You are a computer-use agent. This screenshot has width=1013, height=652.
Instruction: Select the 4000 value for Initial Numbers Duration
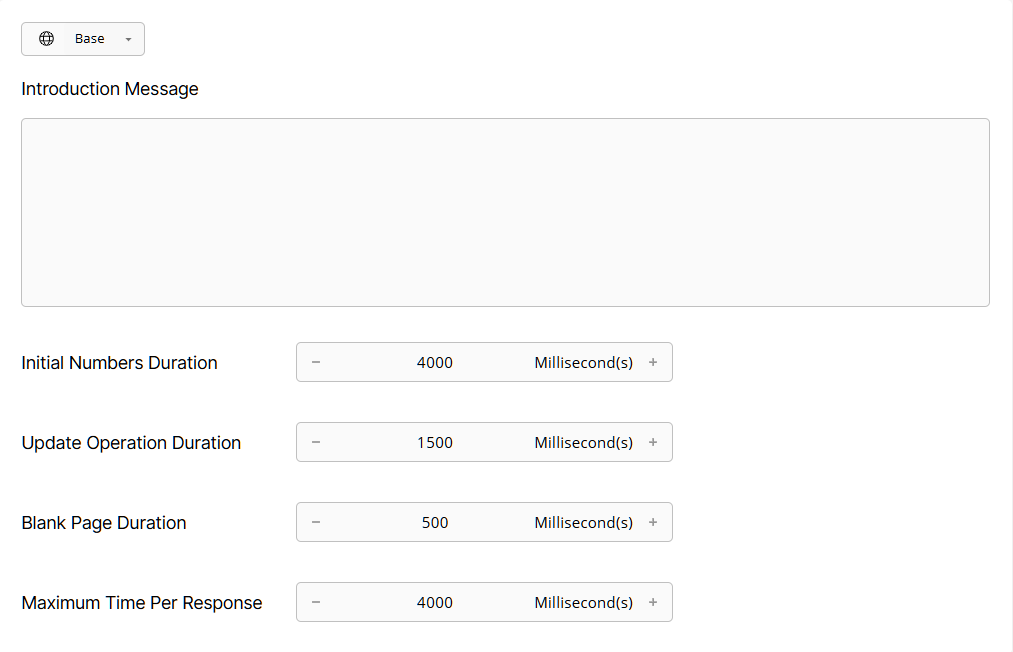435,362
